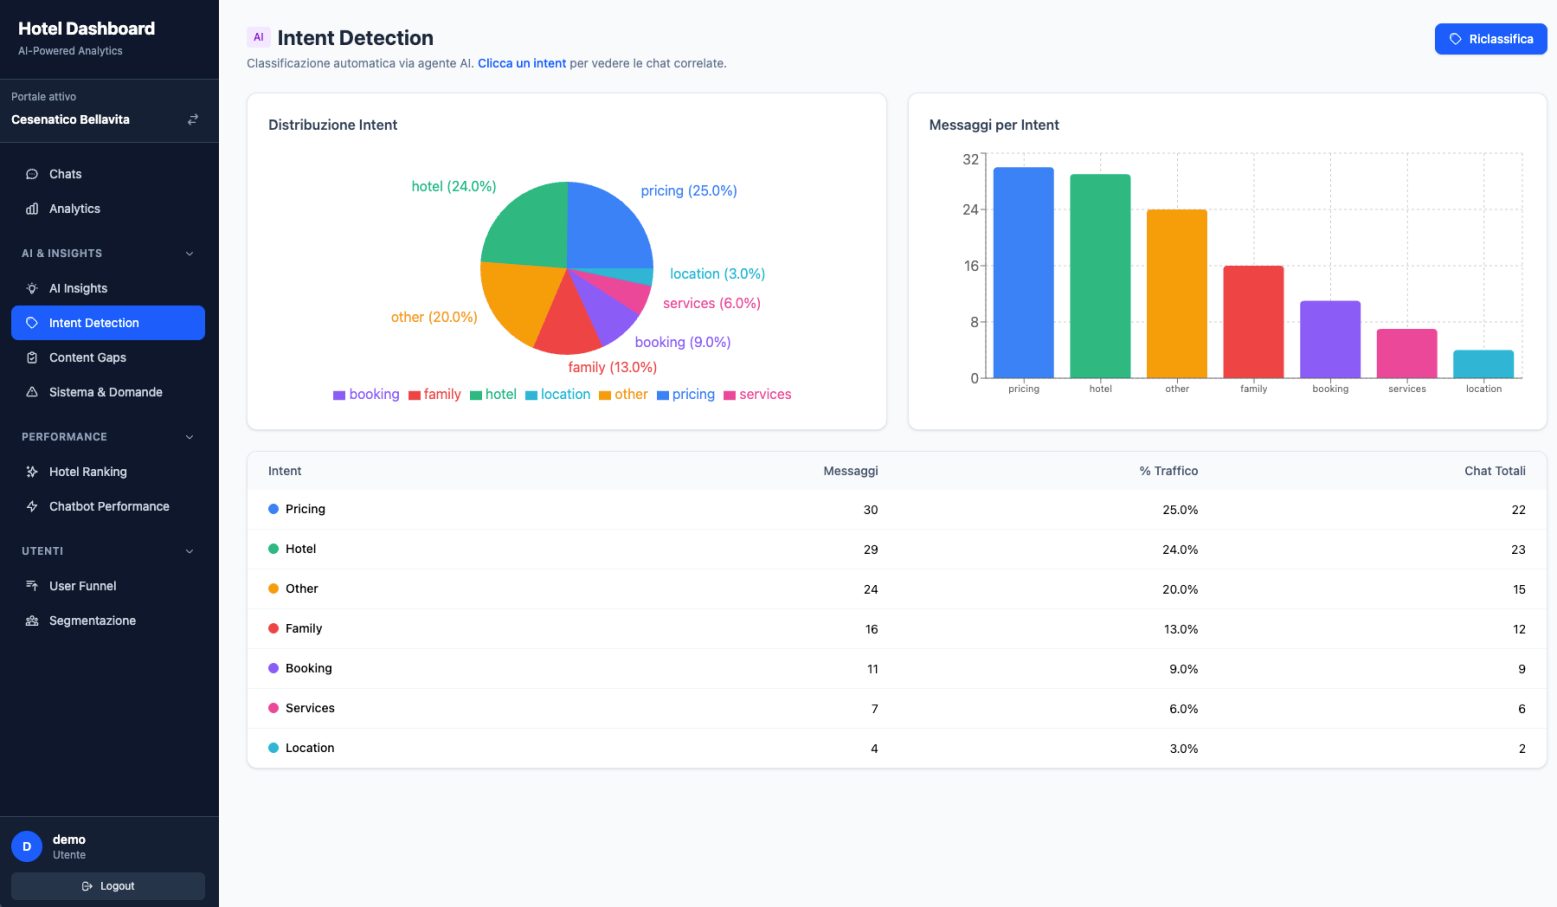Collapse the AI & Insights section chevron
The width and height of the screenshot is (1557, 907).
coord(190,254)
